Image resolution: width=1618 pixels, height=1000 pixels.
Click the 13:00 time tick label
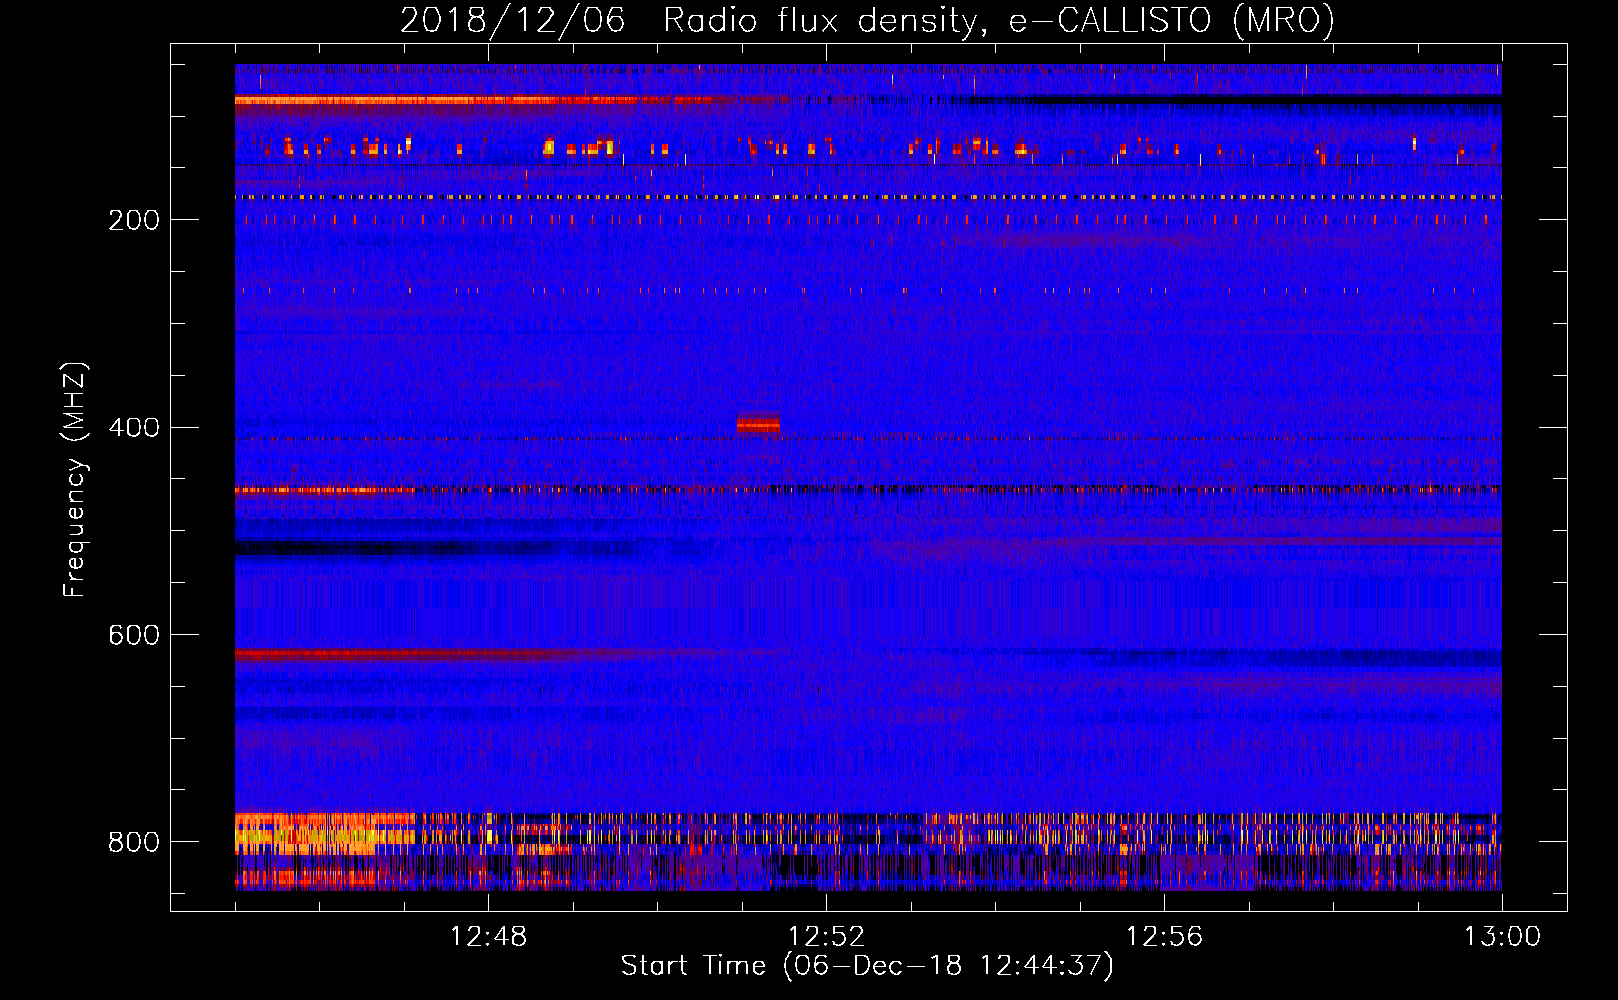tap(1502, 937)
